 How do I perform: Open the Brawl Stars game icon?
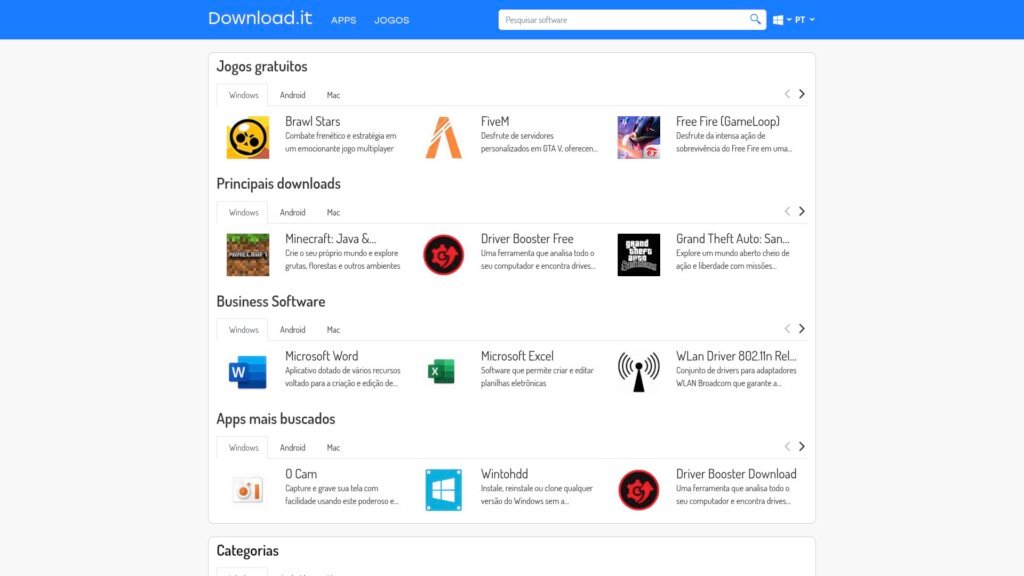click(x=248, y=137)
